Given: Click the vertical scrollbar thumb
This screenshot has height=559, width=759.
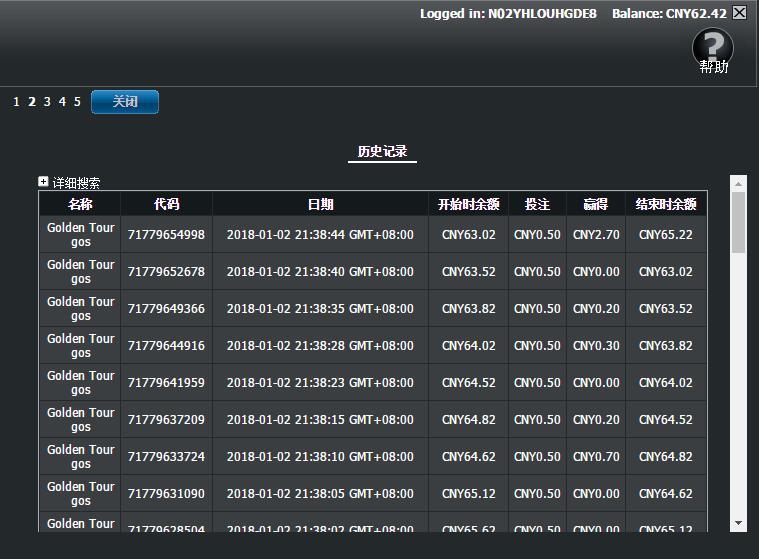Looking at the screenshot, I should 739,222.
